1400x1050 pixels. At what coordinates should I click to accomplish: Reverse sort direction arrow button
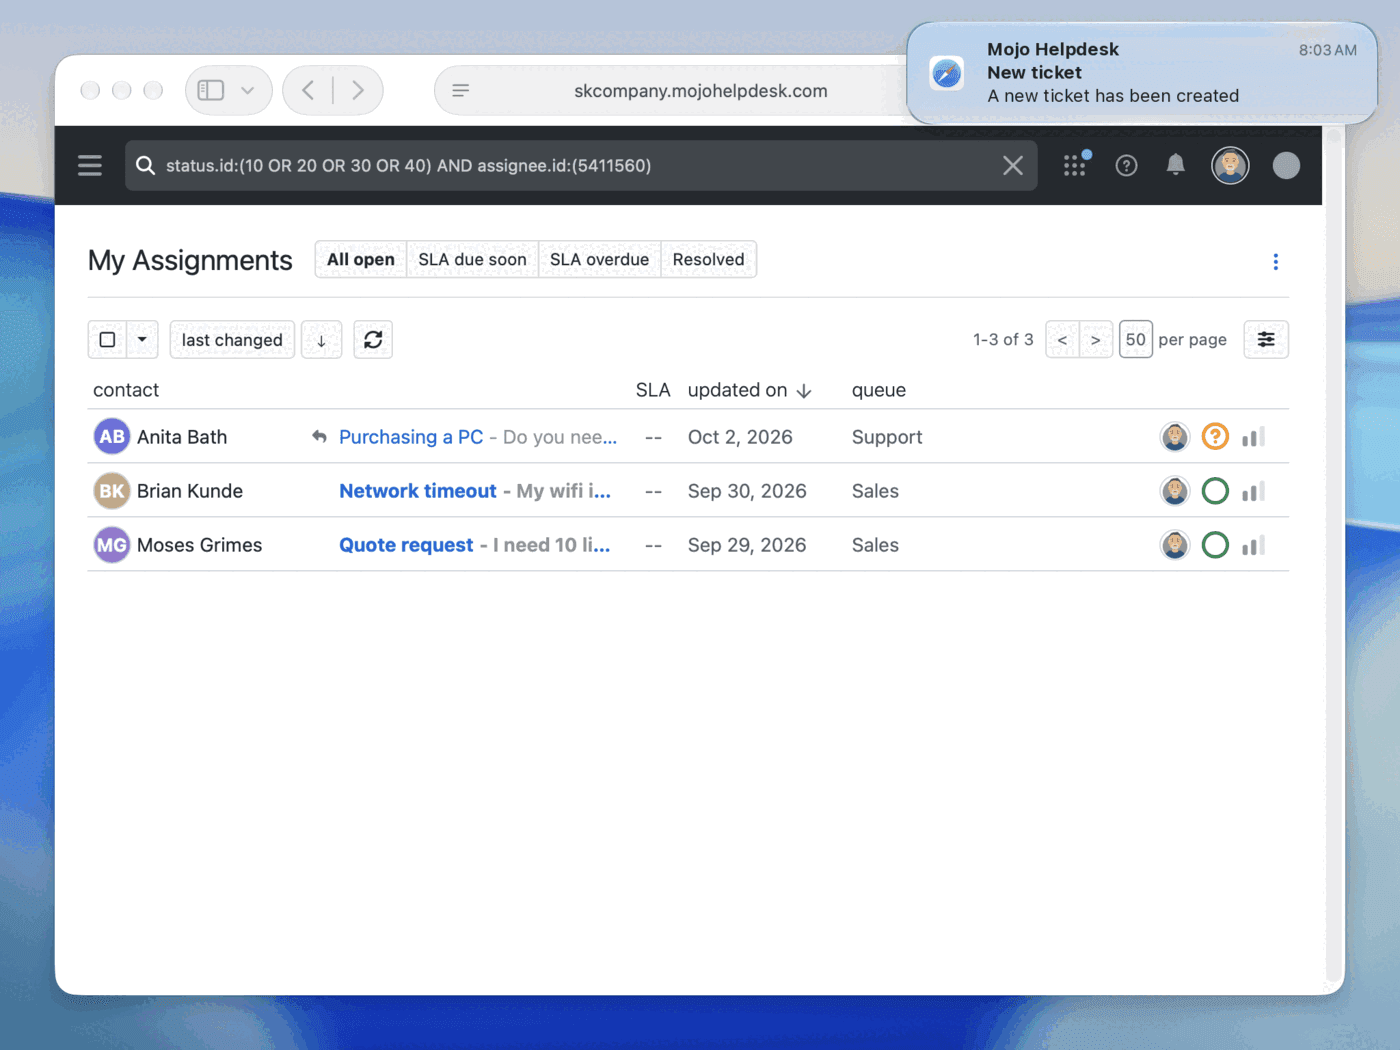321,340
